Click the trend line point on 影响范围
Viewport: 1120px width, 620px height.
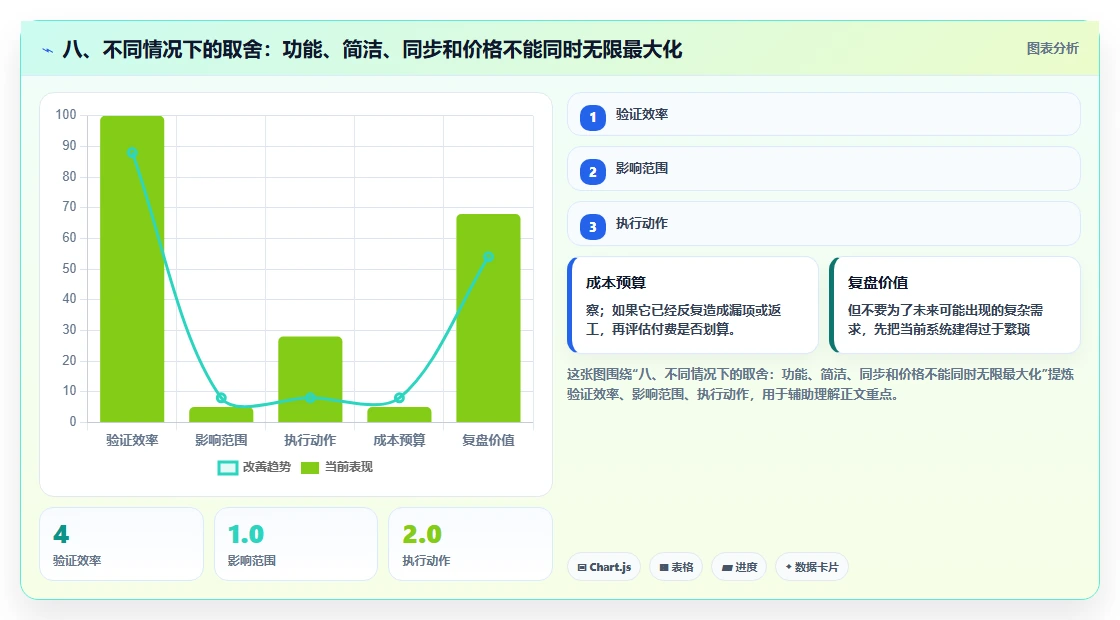point(221,398)
